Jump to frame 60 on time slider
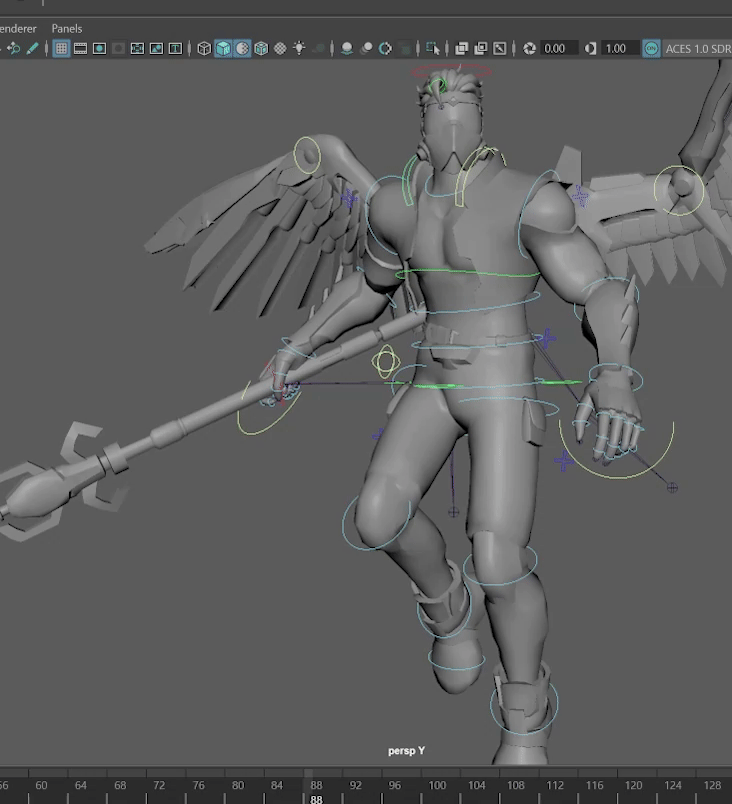The height and width of the screenshot is (804, 732). [x=41, y=785]
